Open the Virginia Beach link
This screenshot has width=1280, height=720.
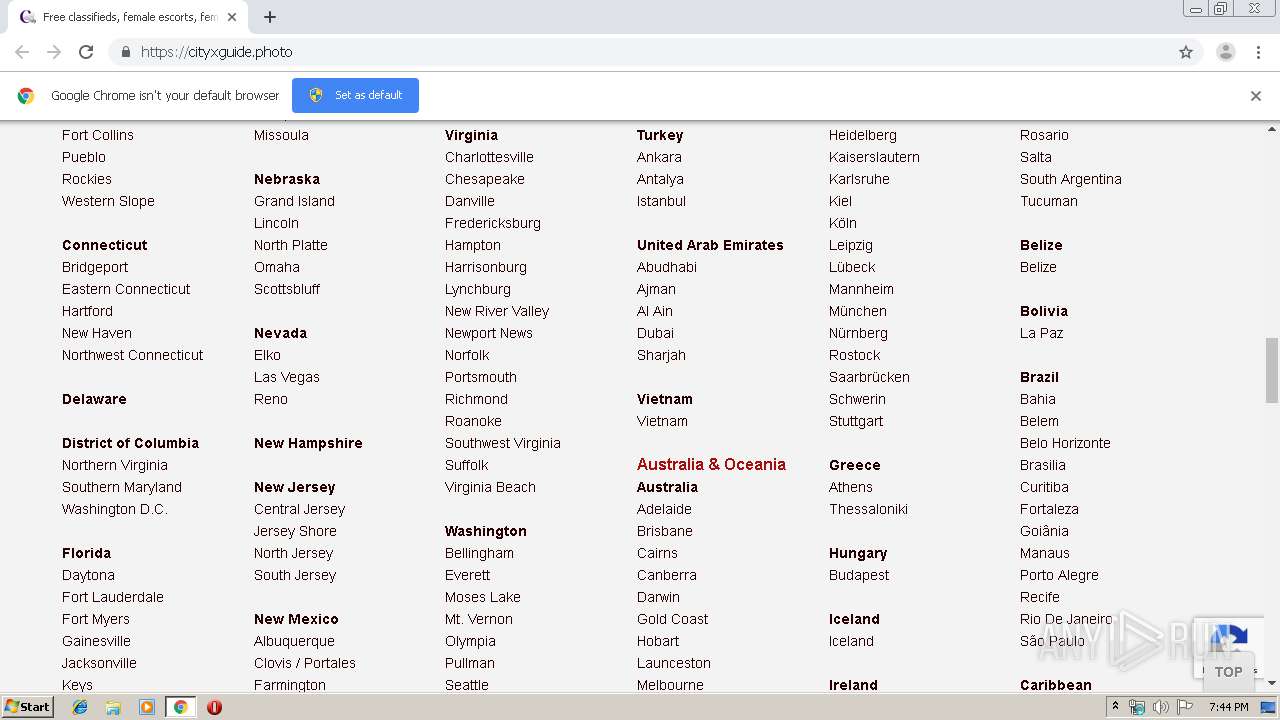pos(490,487)
